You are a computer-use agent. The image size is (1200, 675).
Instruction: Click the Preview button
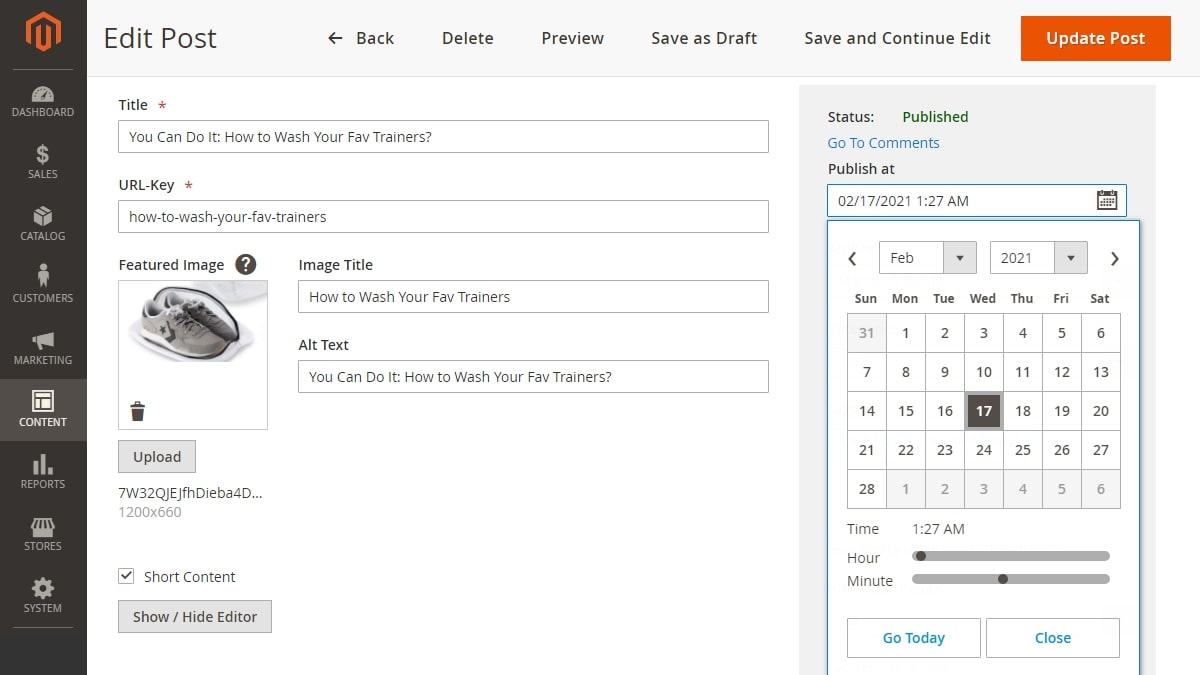tap(573, 38)
